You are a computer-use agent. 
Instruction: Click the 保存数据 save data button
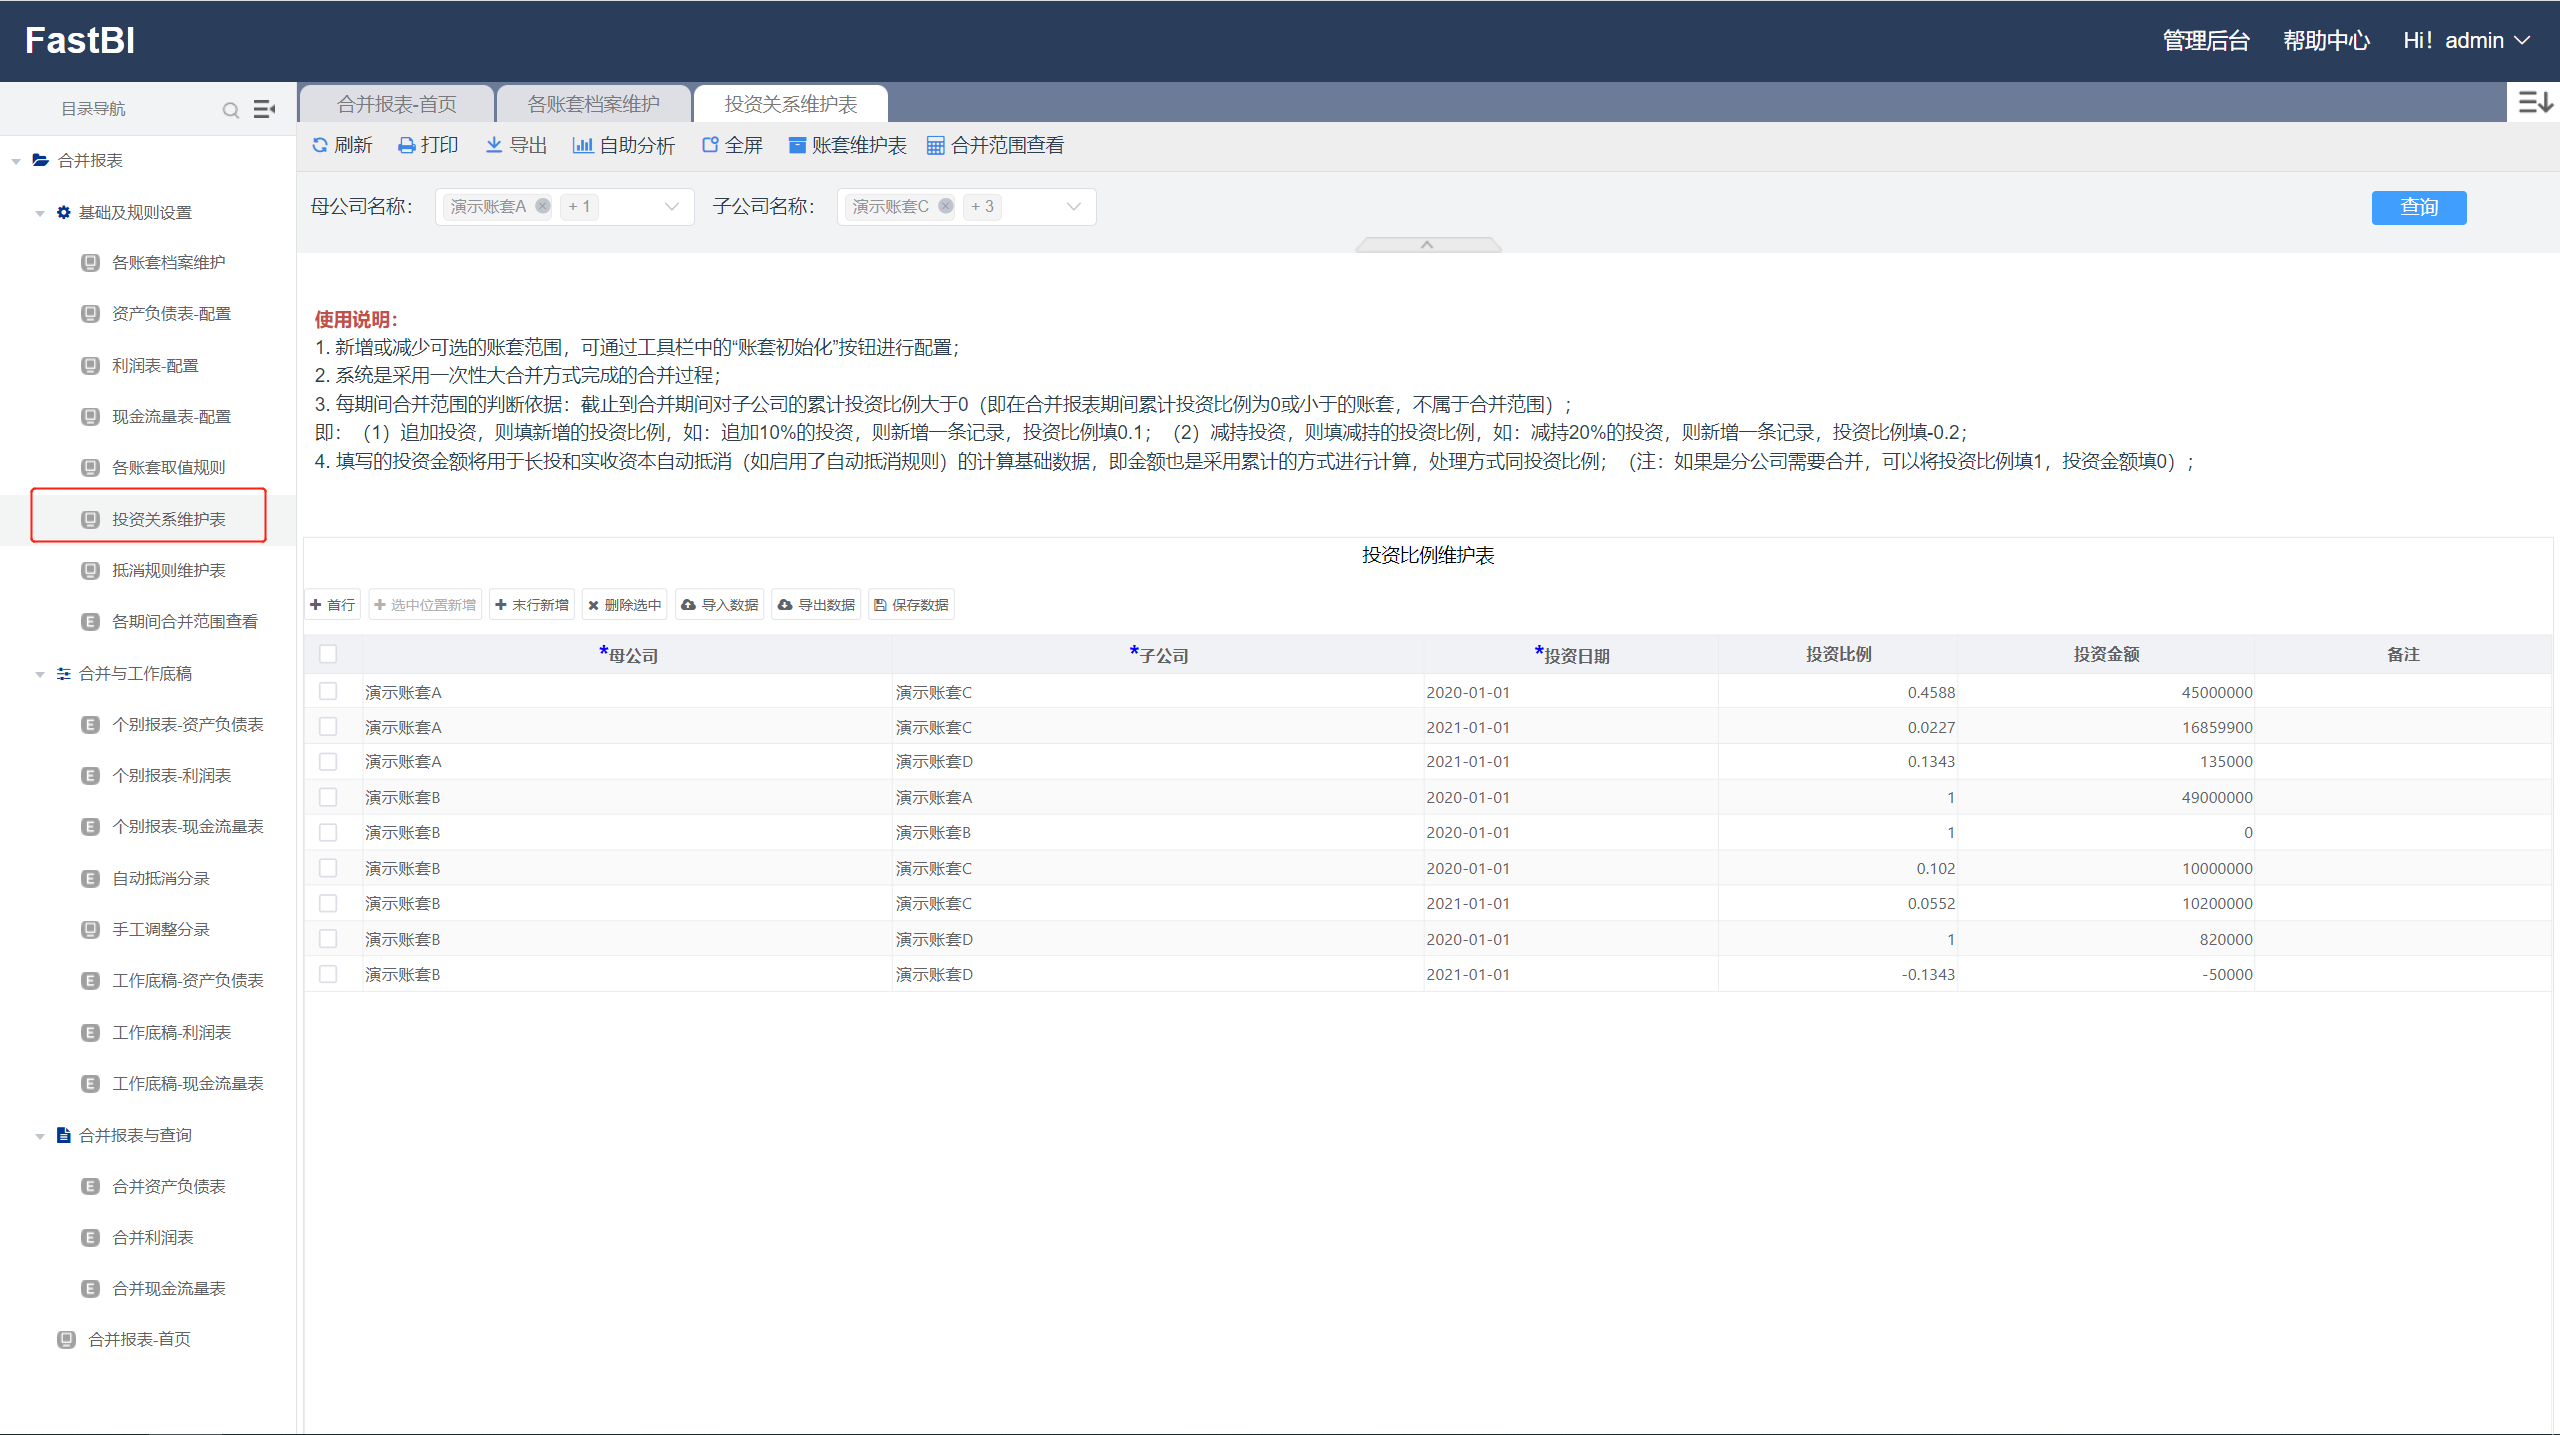pos(911,605)
